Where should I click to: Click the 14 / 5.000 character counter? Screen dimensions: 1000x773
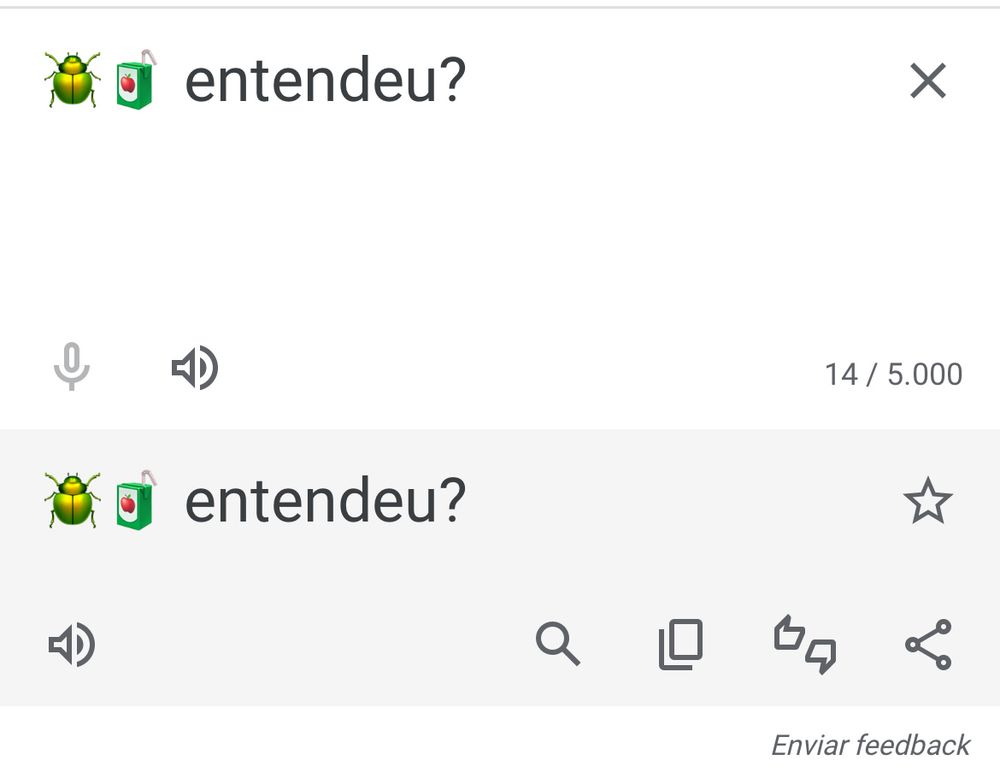[x=893, y=374]
